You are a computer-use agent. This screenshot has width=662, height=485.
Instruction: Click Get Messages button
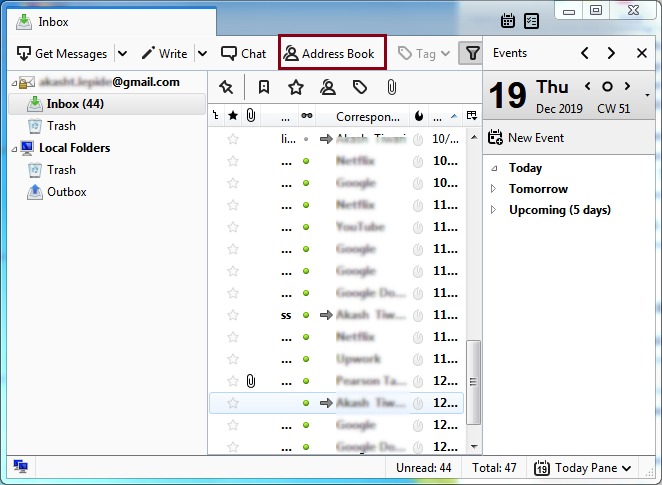[x=62, y=54]
